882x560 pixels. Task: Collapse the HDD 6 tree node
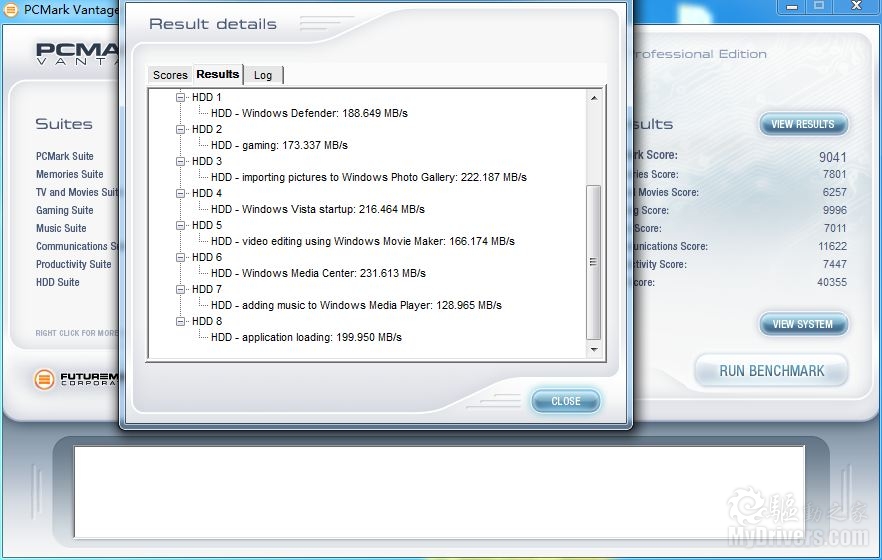181,258
